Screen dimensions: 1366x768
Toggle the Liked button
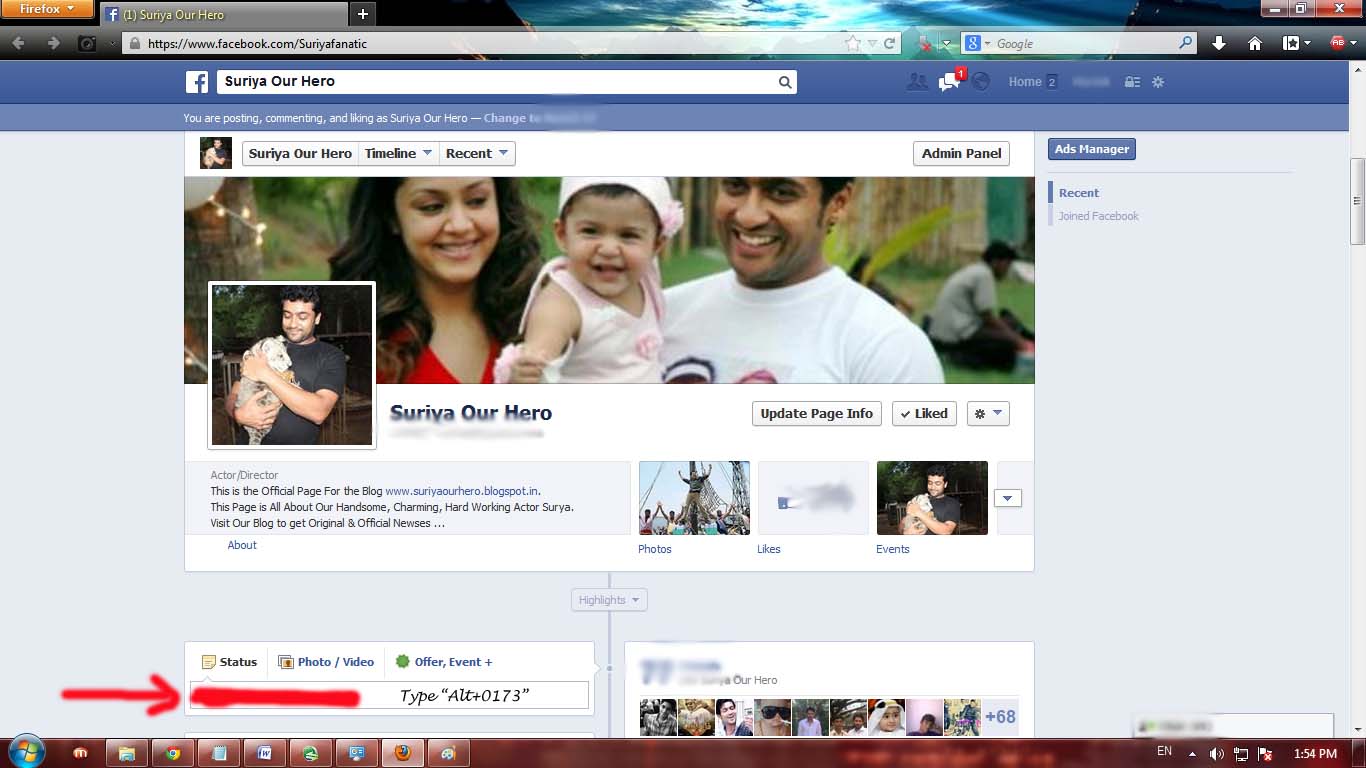924,413
